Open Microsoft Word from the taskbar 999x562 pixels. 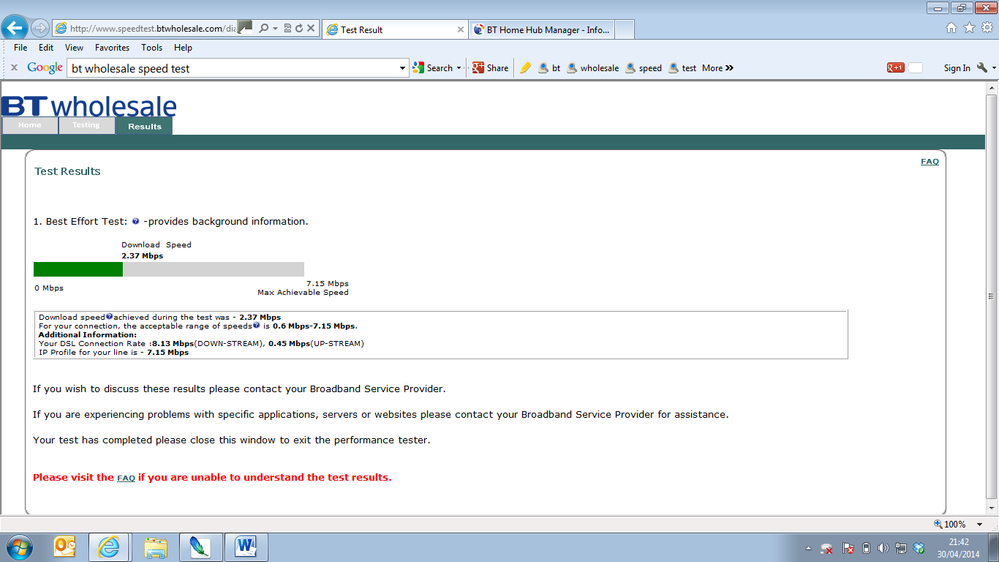click(246, 547)
